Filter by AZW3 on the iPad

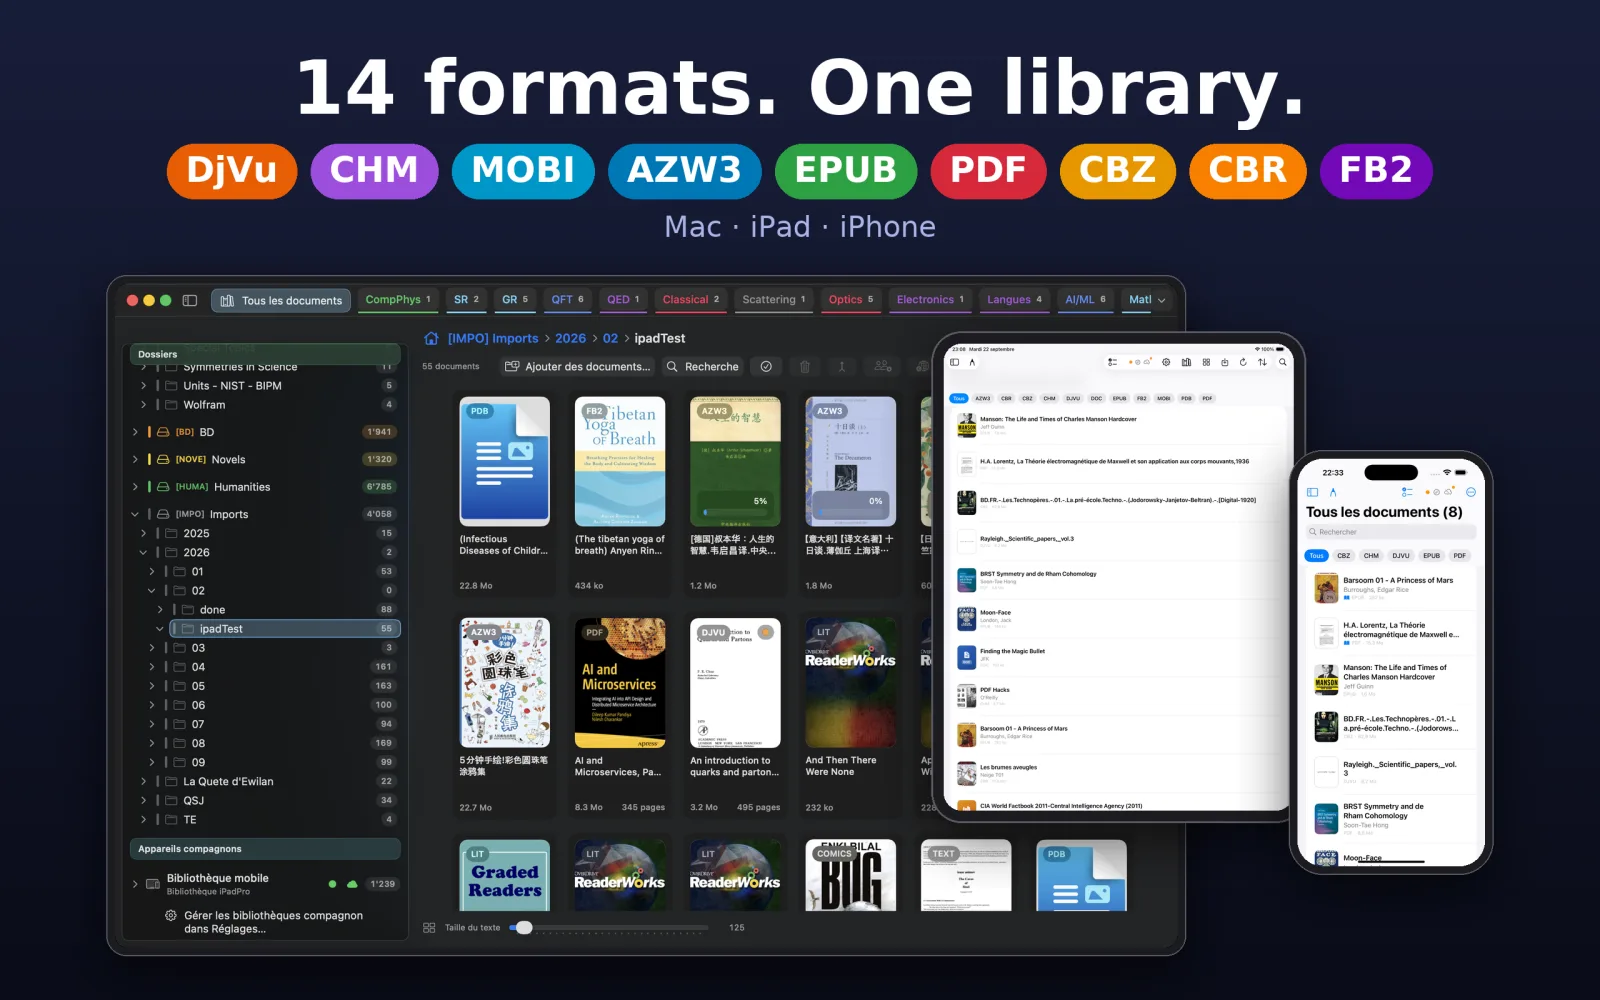983,398
